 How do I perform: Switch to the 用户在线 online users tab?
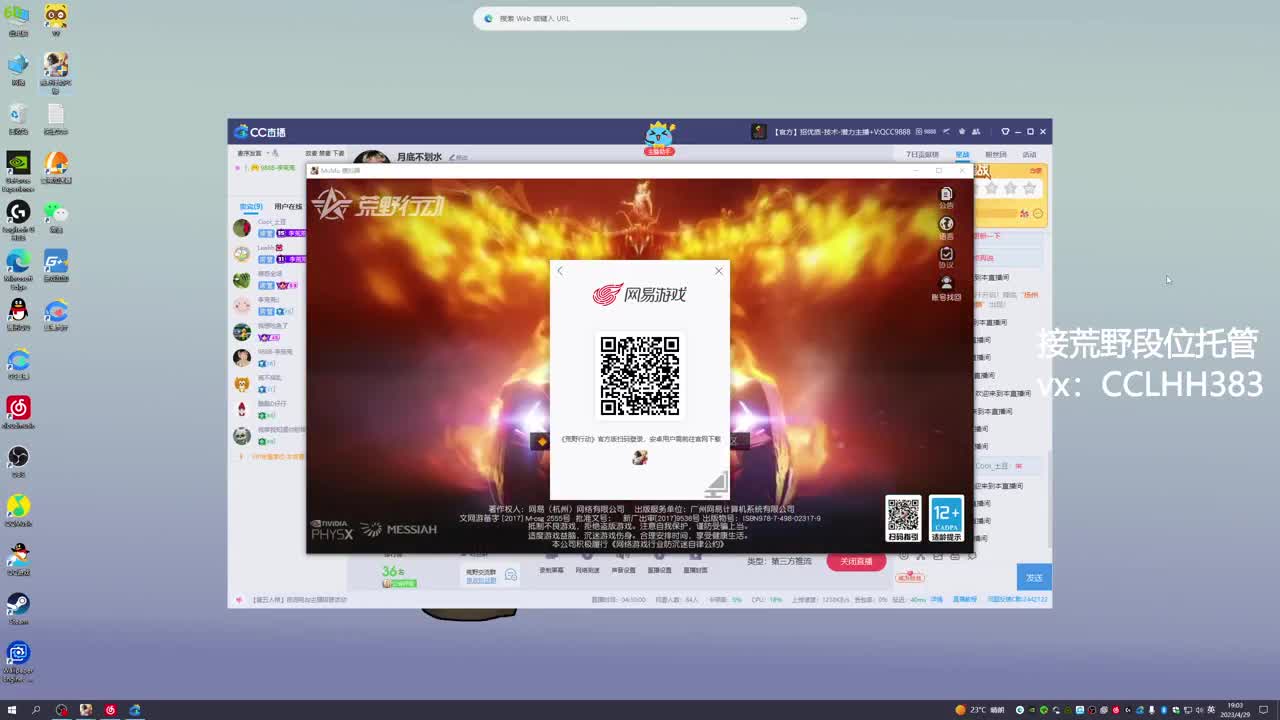coord(289,207)
